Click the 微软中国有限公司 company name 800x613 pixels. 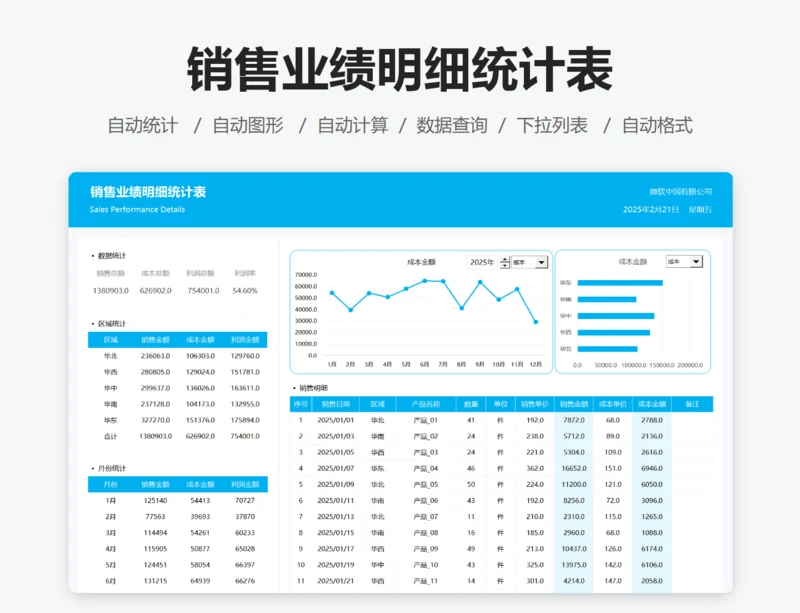[x=681, y=192]
